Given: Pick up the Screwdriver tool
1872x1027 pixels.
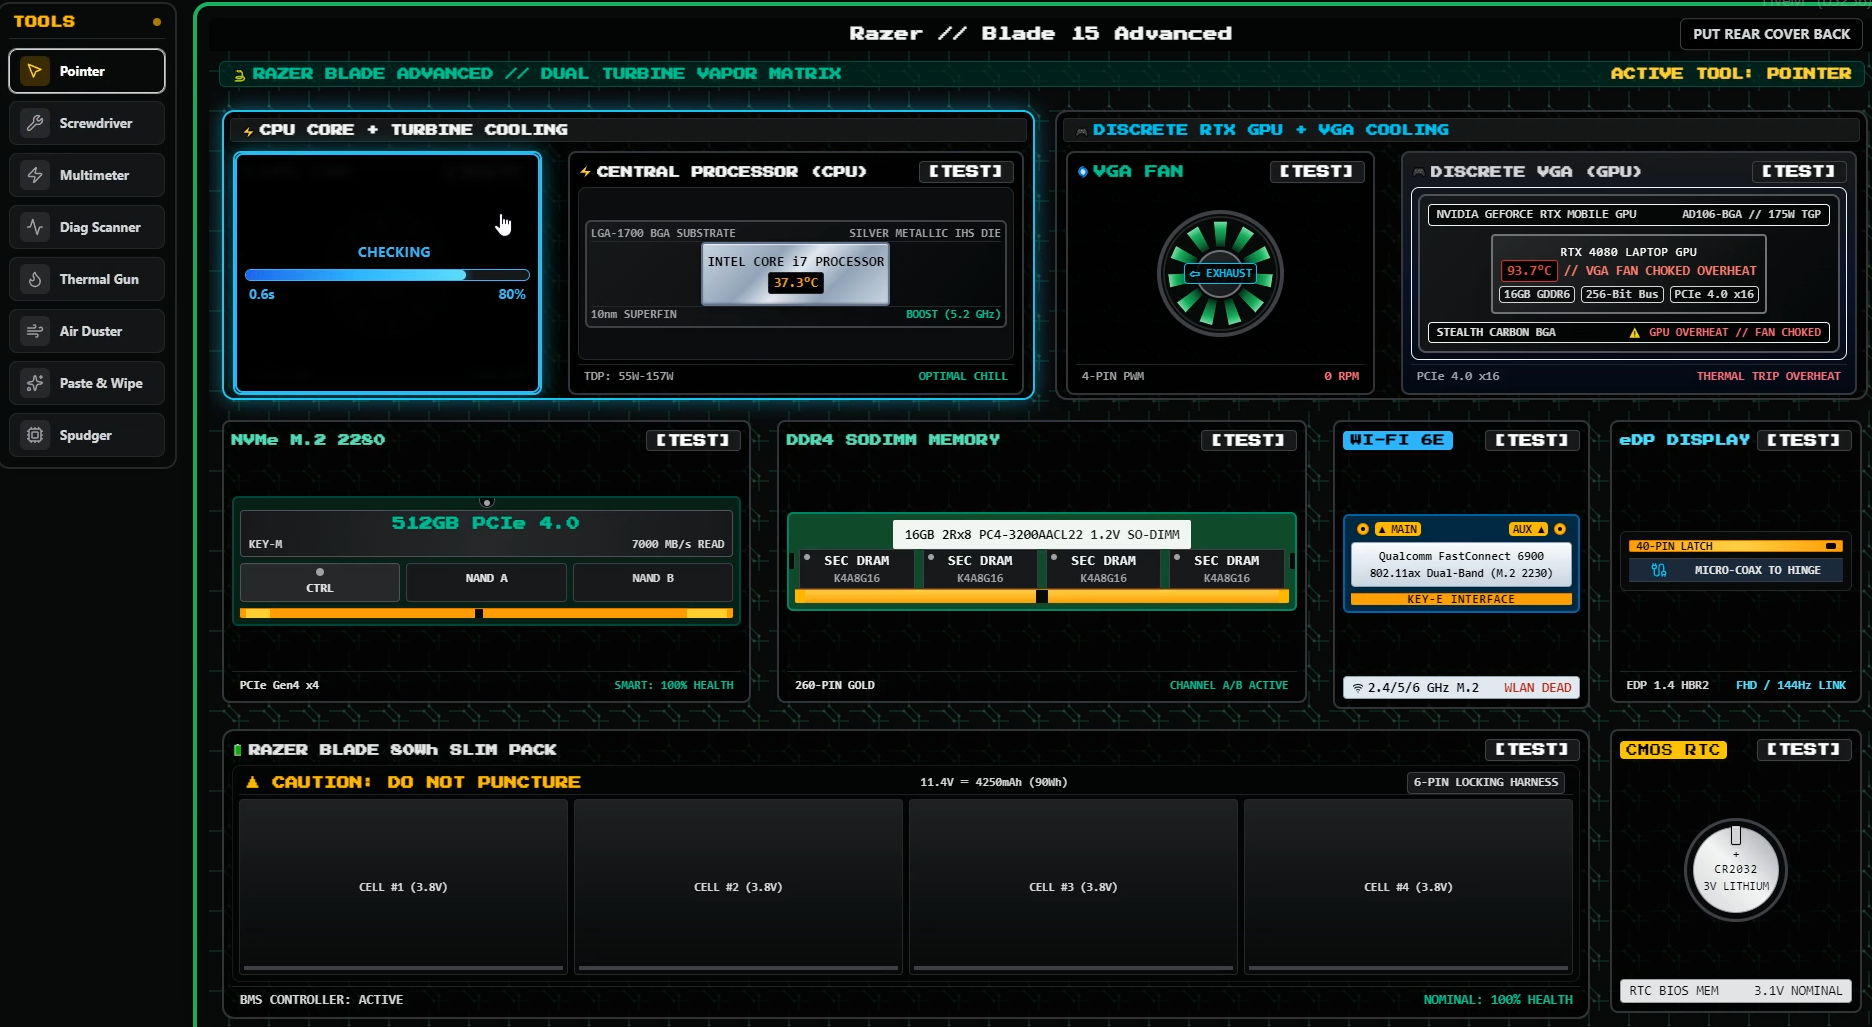Looking at the screenshot, I should click(x=87, y=123).
